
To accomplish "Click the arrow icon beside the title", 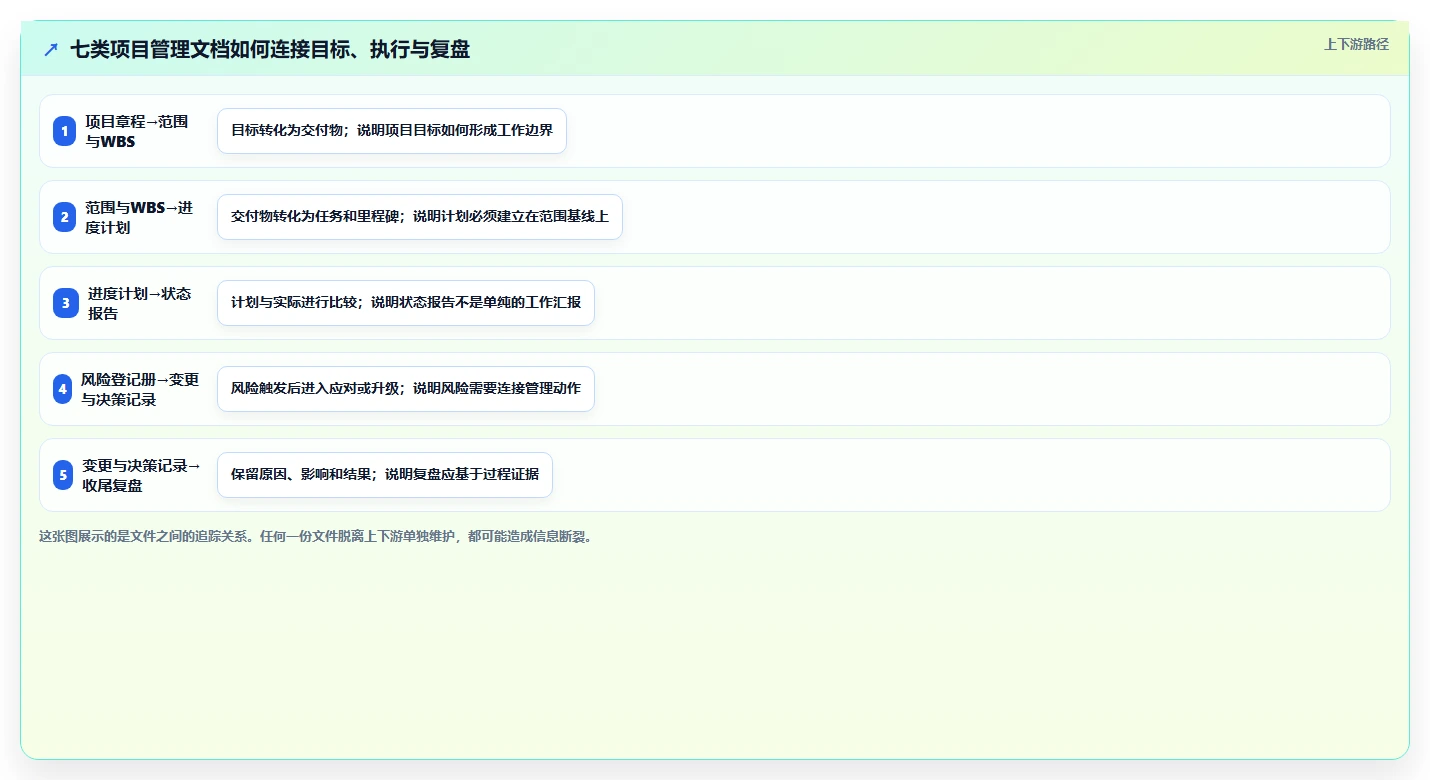I will coord(51,49).
